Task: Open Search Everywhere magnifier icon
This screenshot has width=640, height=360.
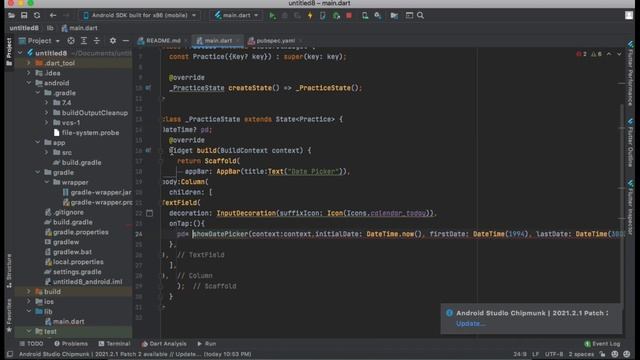Action: click(x=420, y=16)
